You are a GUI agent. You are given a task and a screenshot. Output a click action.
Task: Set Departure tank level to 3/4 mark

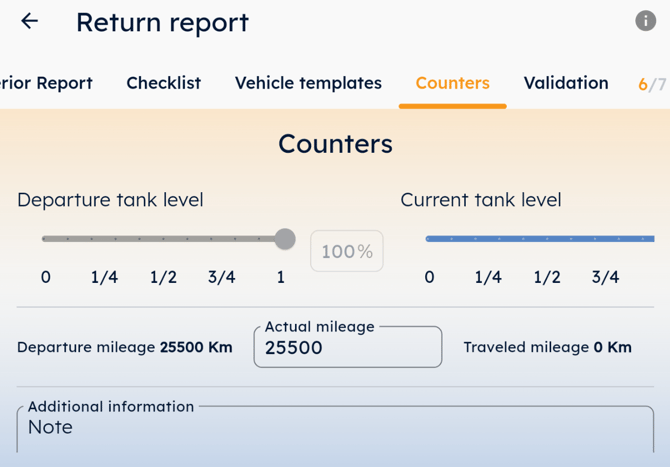coord(223,239)
